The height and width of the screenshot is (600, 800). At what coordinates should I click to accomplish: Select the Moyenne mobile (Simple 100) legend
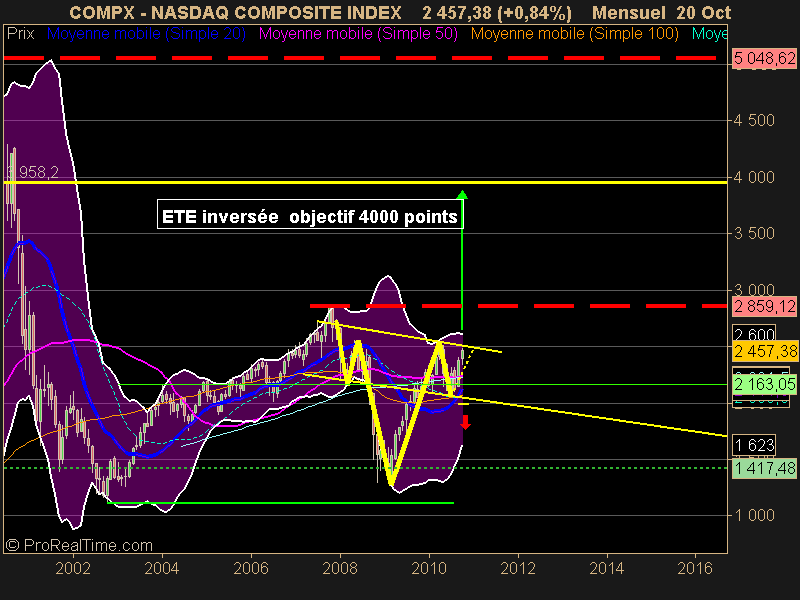pyautogui.click(x=574, y=34)
